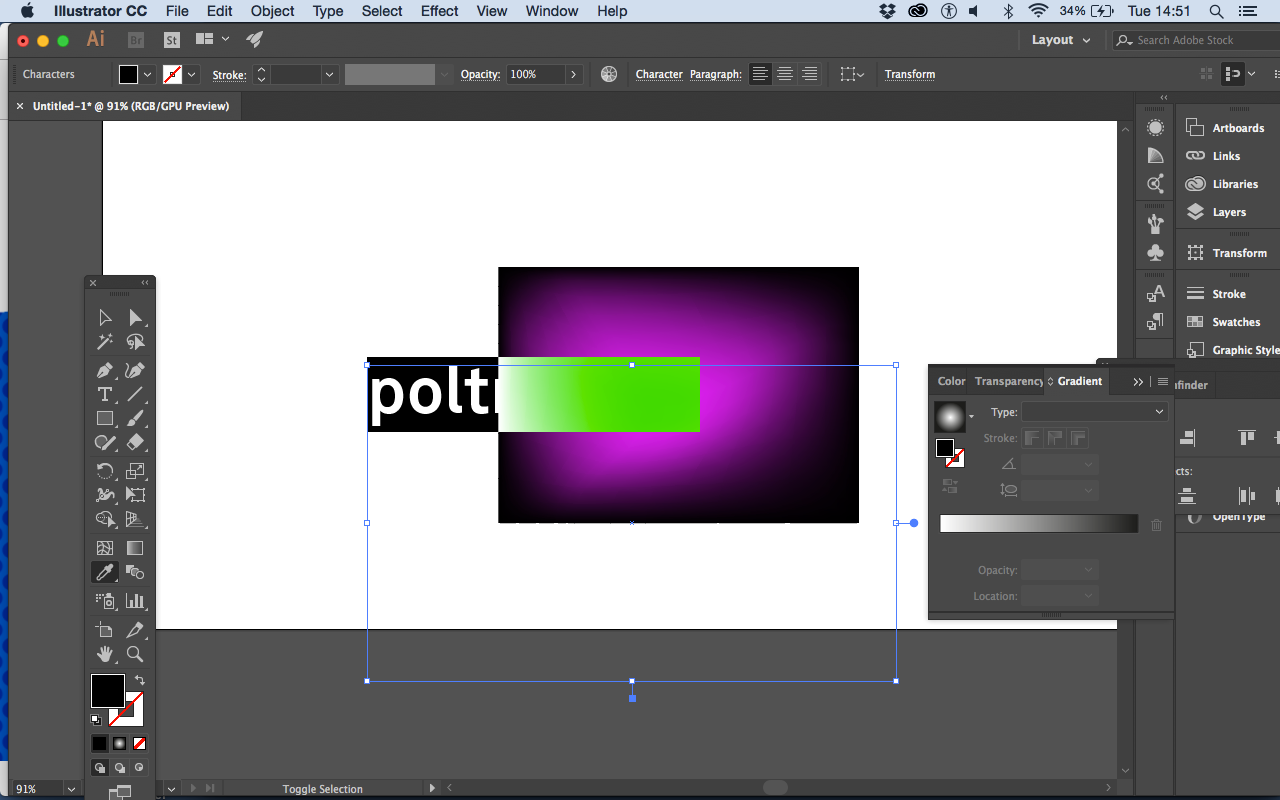Viewport: 1280px width, 800px height.
Task: Pick the Type tool
Action: tap(105, 395)
